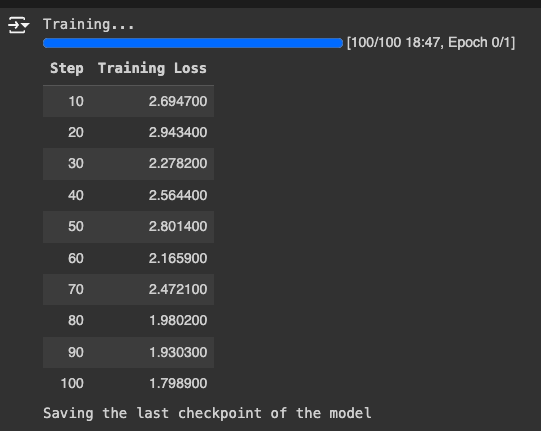Click loss value 2.943400
This screenshot has width=541, height=431.
[x=178, y=133]
